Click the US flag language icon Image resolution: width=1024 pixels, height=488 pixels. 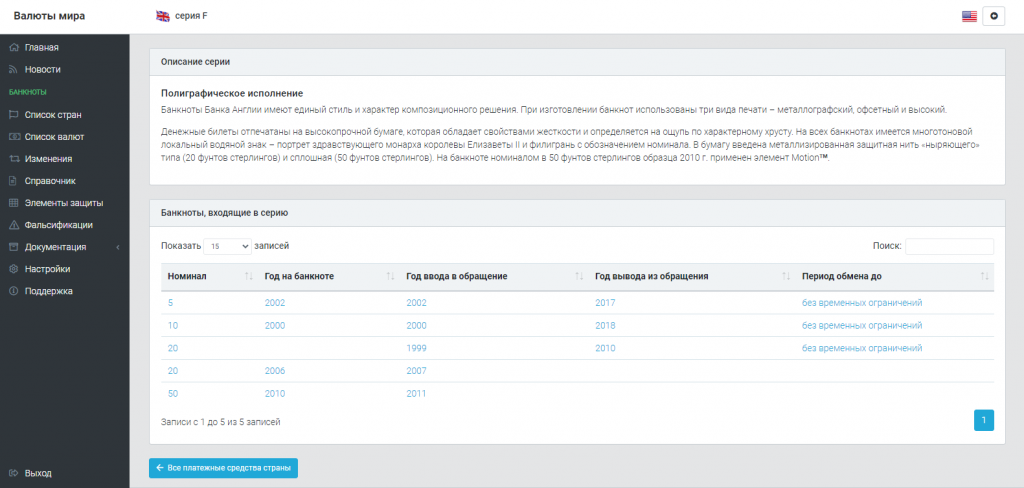(x=969, y=16)
